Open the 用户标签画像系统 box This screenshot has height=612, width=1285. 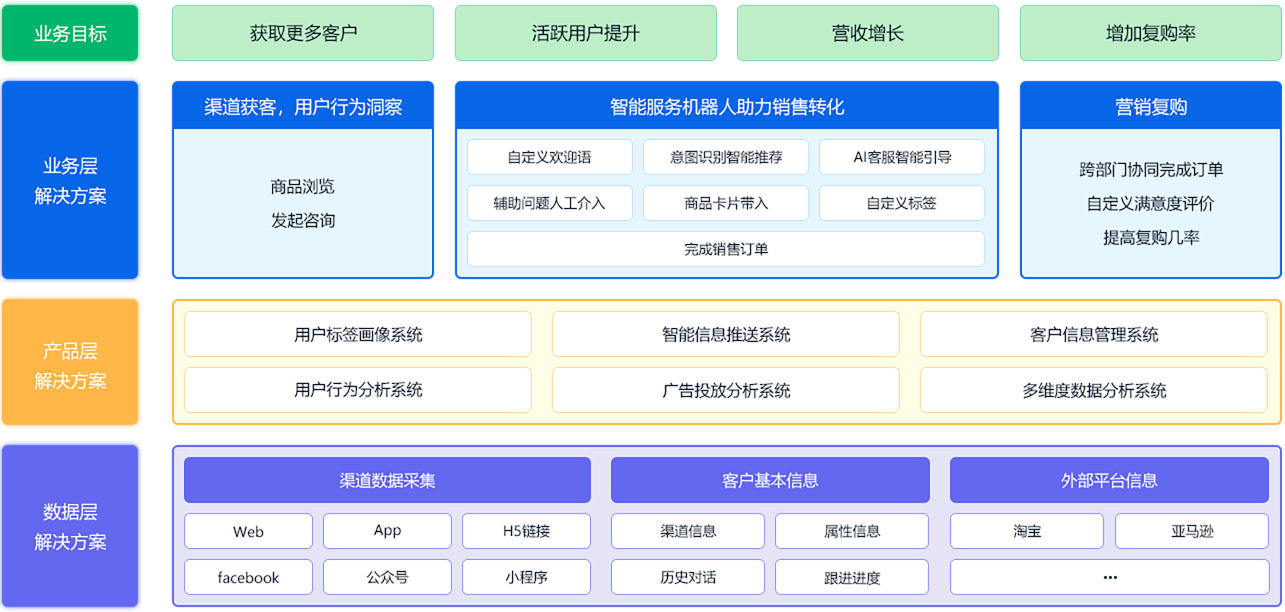[x=358, y=334]
